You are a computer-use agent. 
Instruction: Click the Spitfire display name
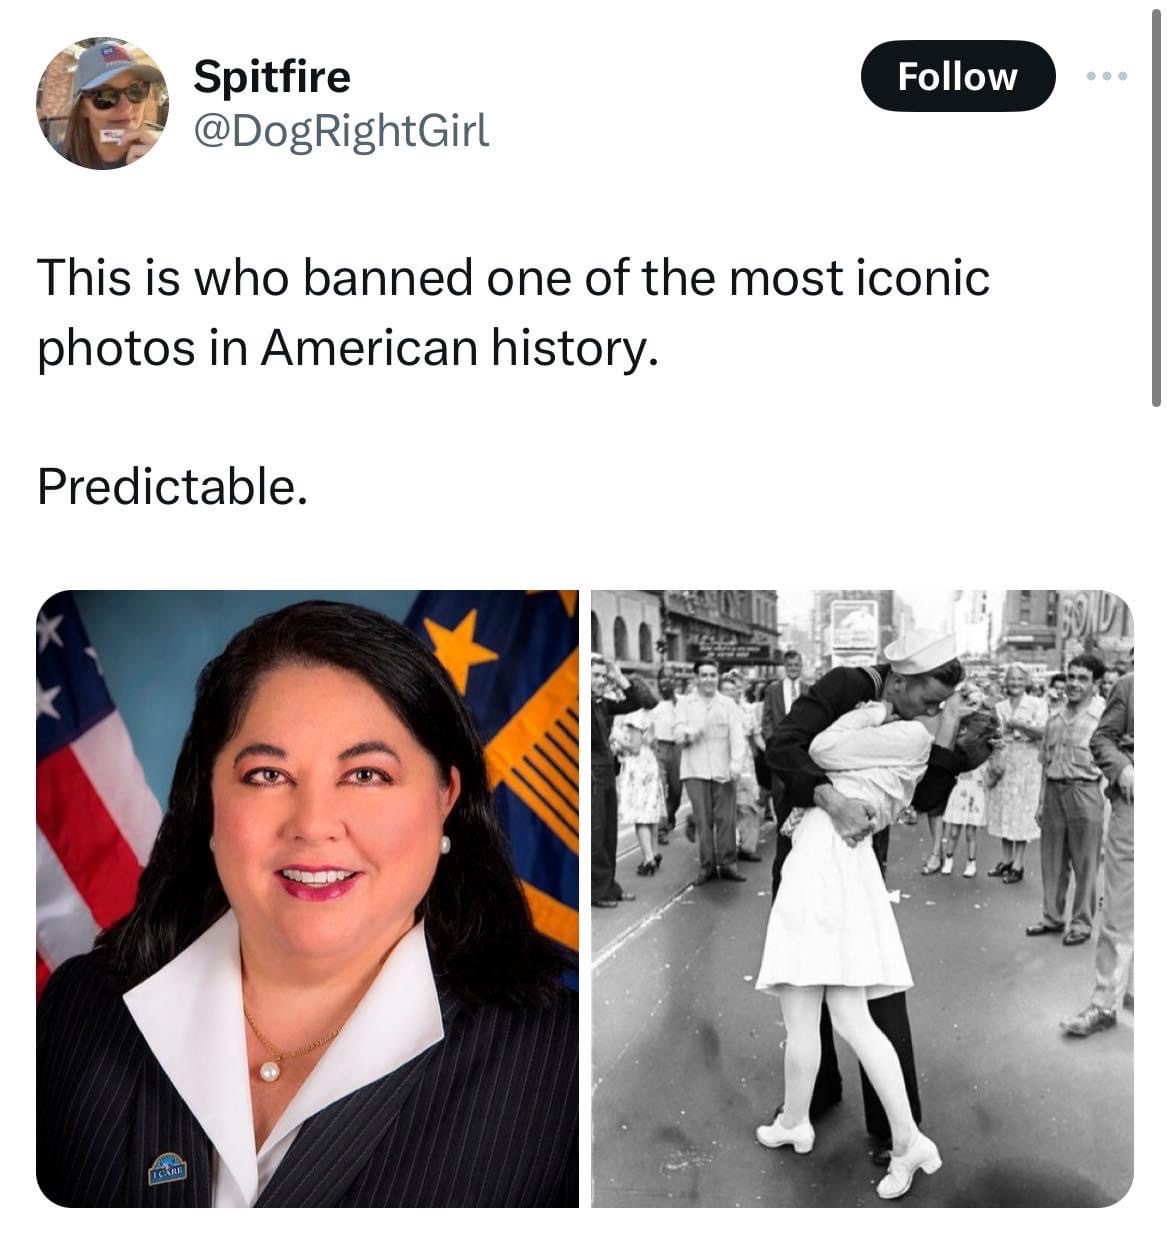click(272, 76)
